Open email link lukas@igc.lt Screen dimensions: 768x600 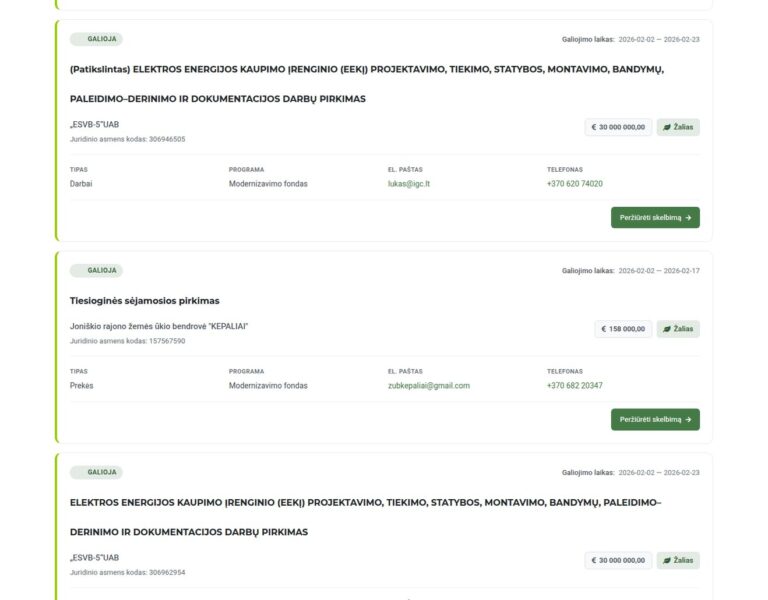point(408,184)
